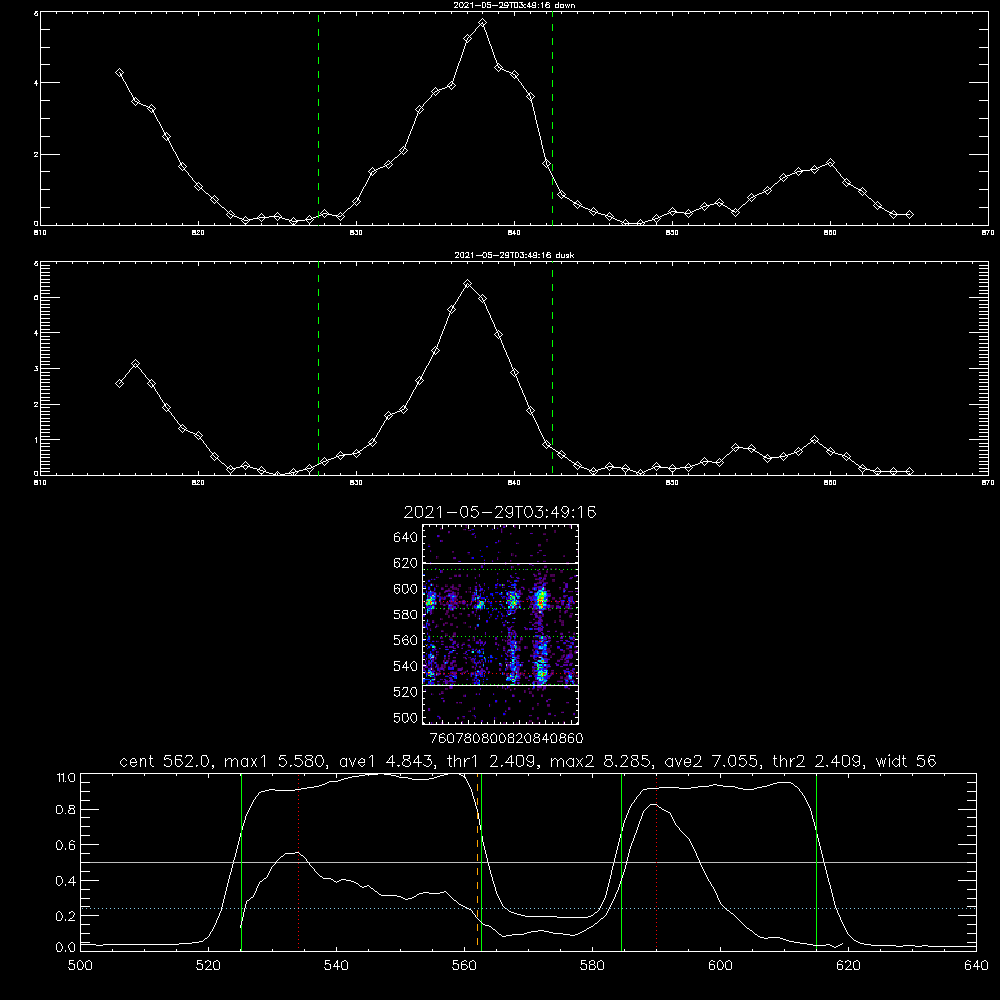The image size is (1000, 1000).
Task: Click y-axis label 0.8 on bottom plot
Action: pyautogui.click(x=66, y=810)
